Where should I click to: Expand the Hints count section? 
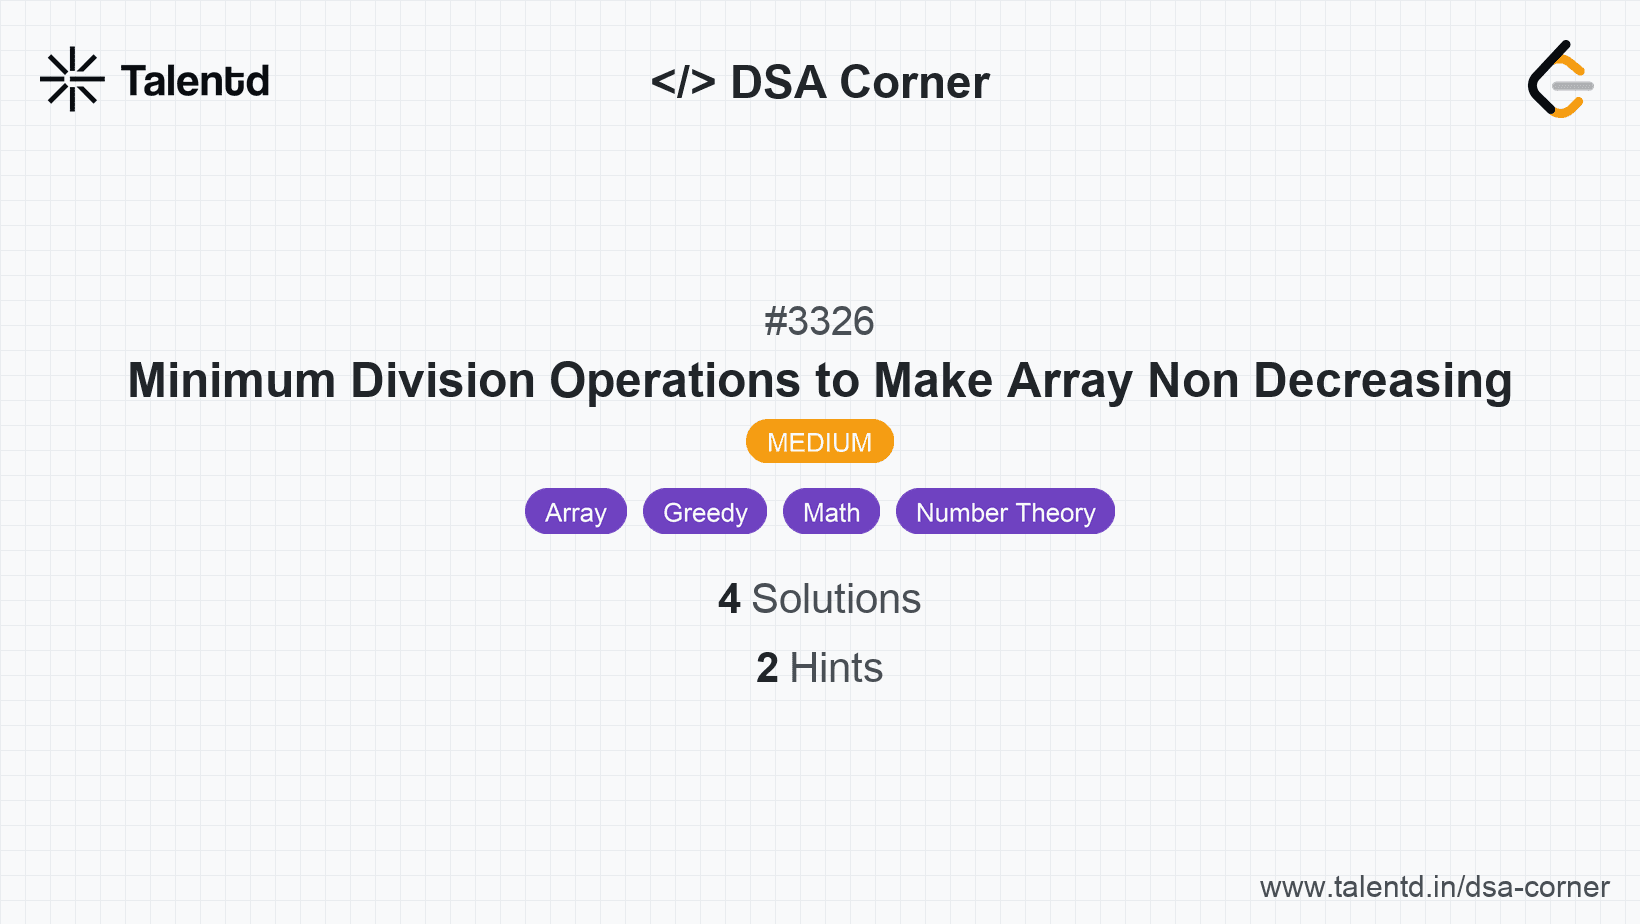coord(820,668)
